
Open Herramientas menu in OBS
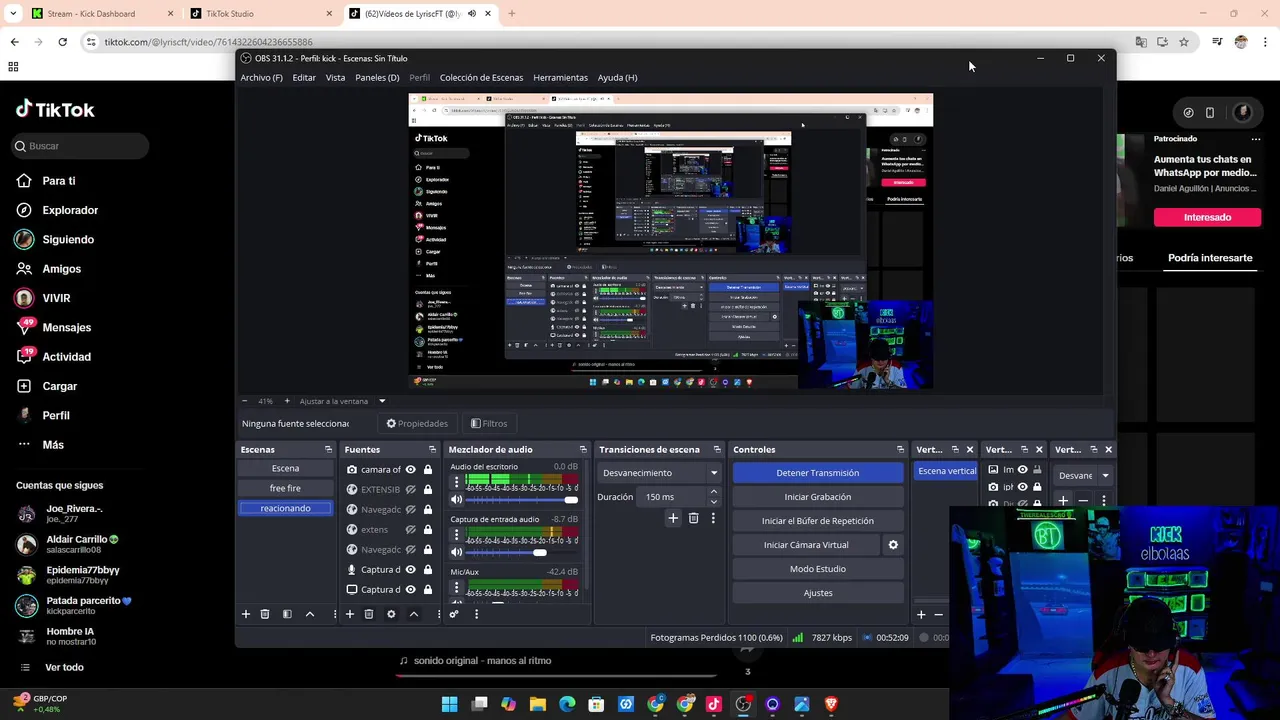(x=560, y=77)
